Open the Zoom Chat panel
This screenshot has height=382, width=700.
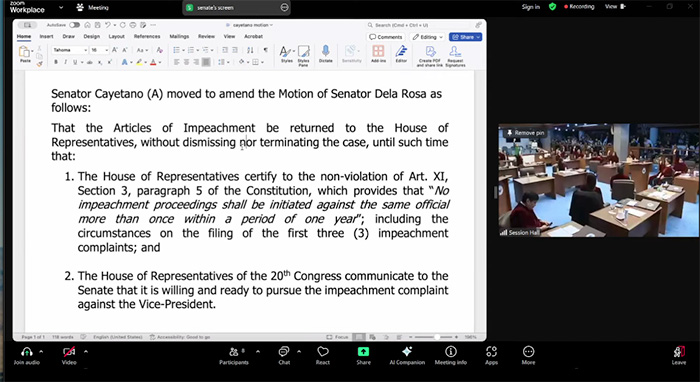point(284,356)
